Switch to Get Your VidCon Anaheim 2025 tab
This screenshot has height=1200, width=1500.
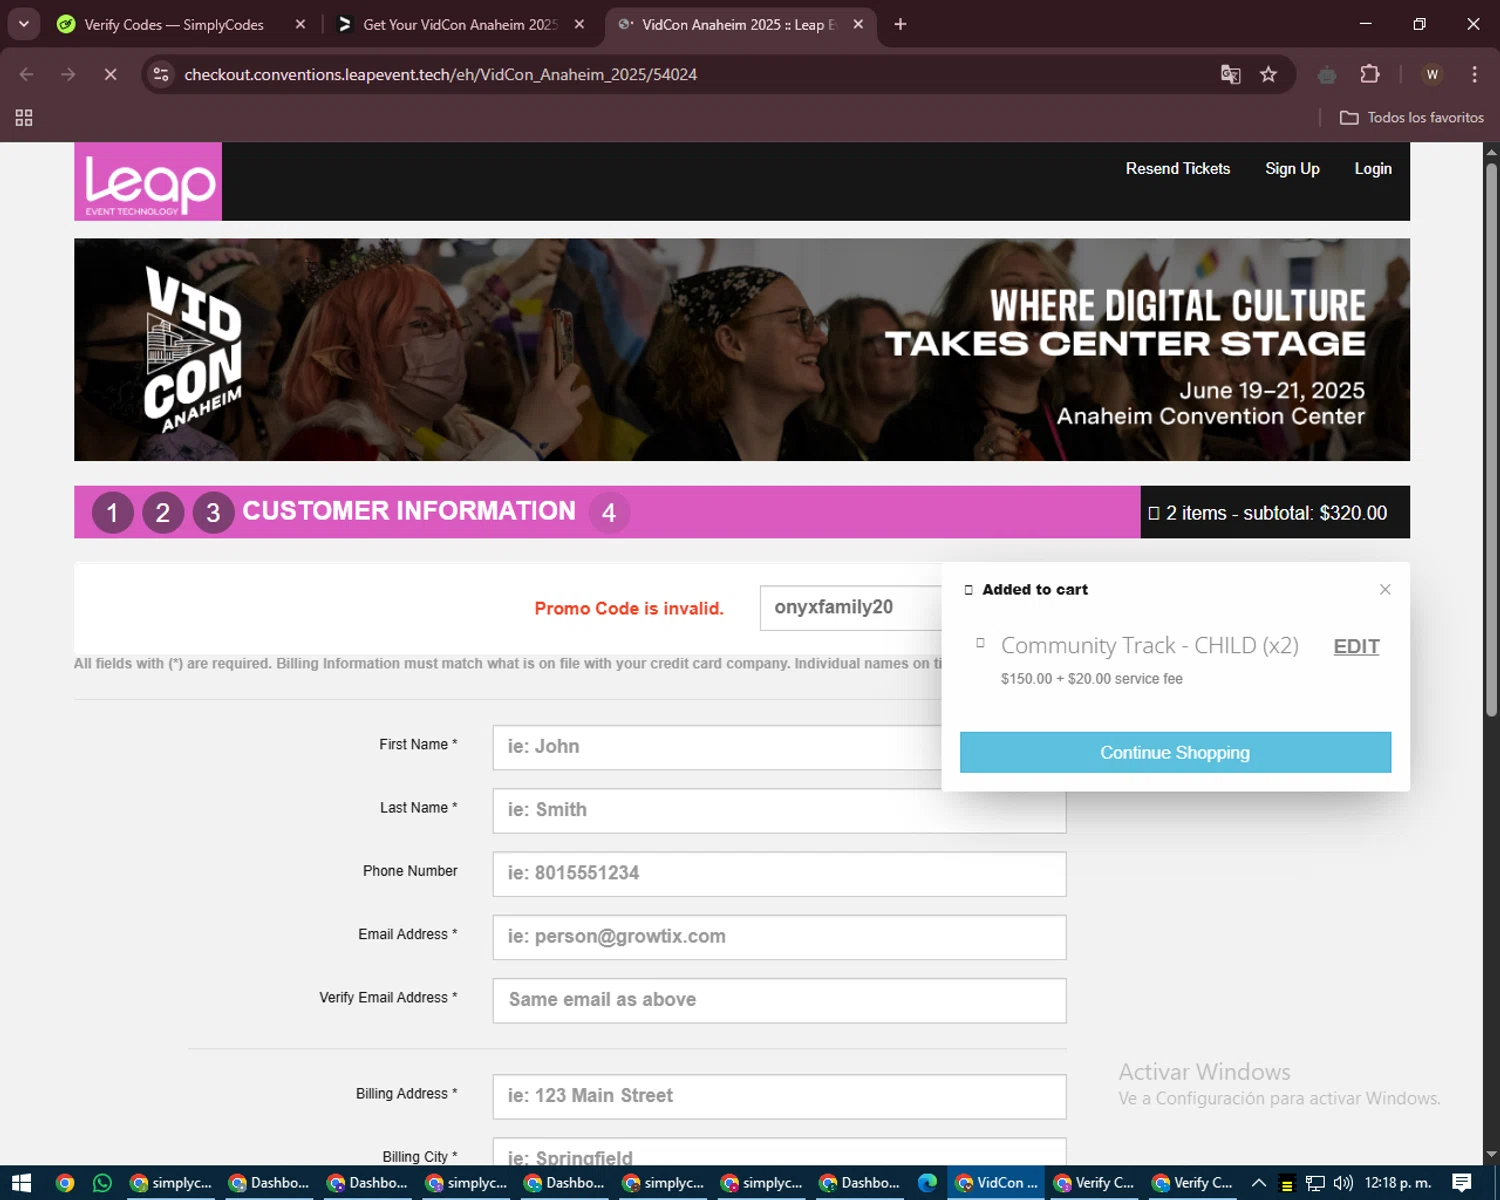460,24
